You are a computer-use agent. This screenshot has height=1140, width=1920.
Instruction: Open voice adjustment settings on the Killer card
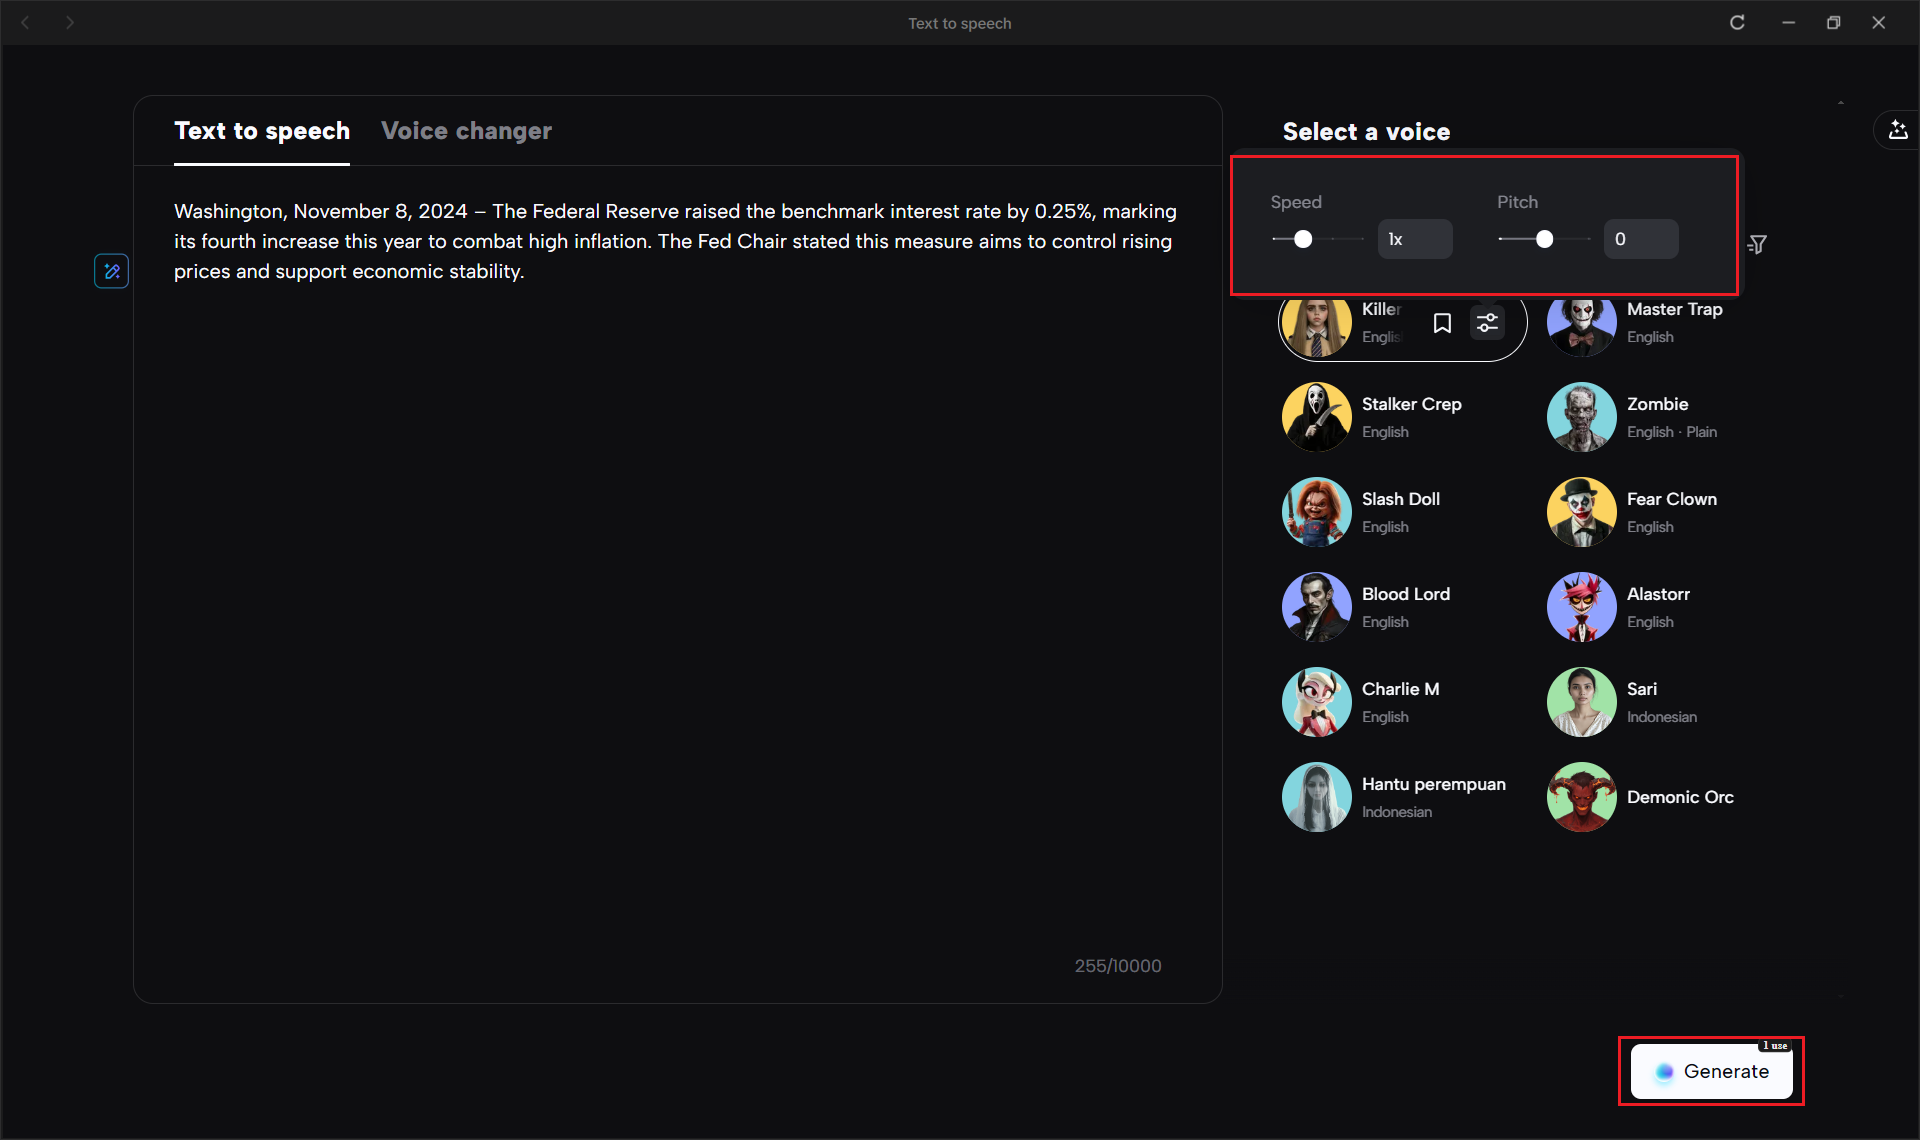pos(1487,323)
